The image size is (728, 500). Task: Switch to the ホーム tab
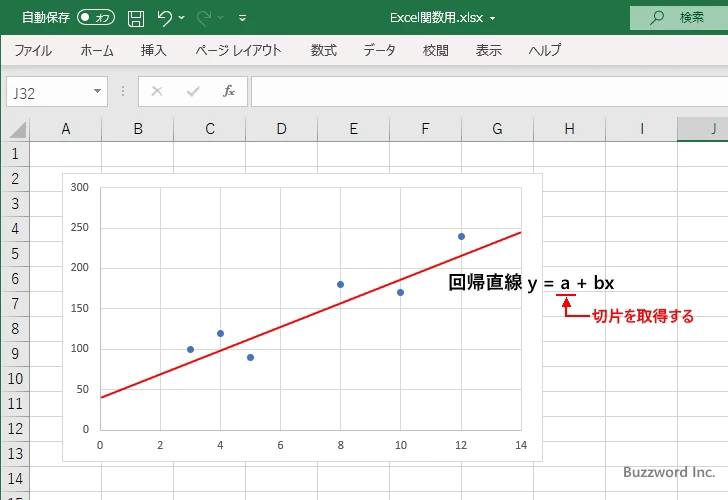click(97, 50)
